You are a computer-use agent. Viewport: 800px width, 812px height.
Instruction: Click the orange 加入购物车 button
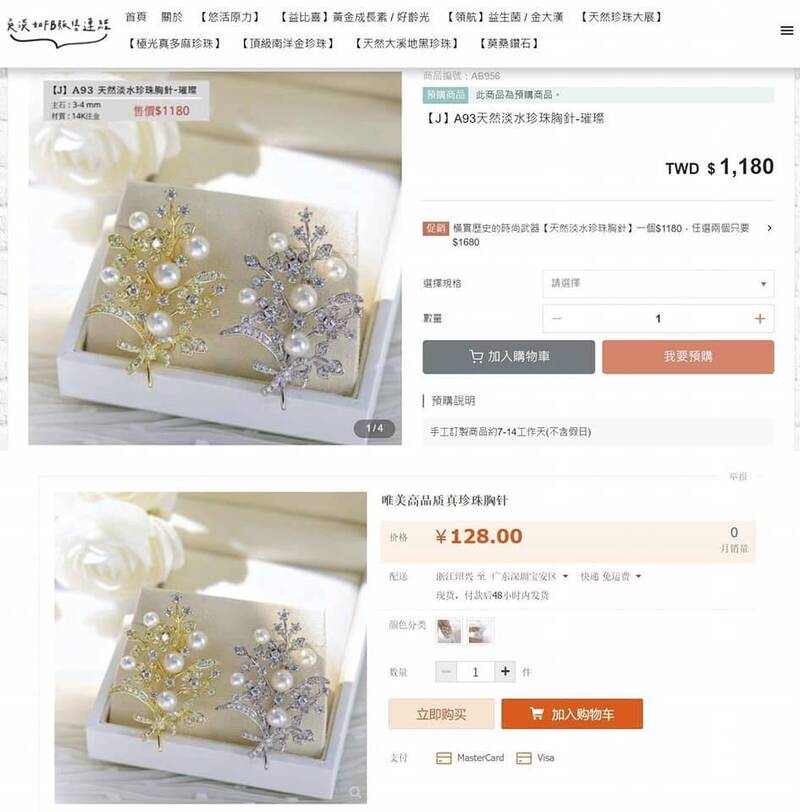tap(572, 714)
